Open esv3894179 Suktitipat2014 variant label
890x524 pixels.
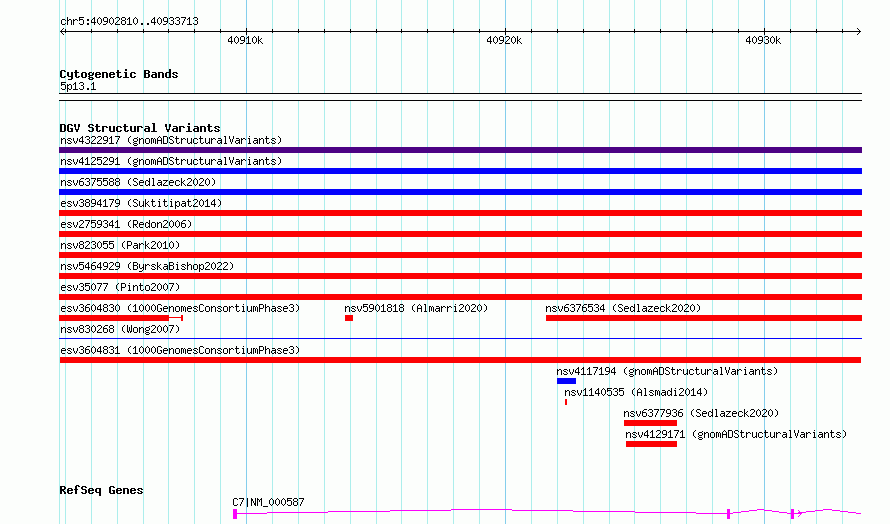141,203
